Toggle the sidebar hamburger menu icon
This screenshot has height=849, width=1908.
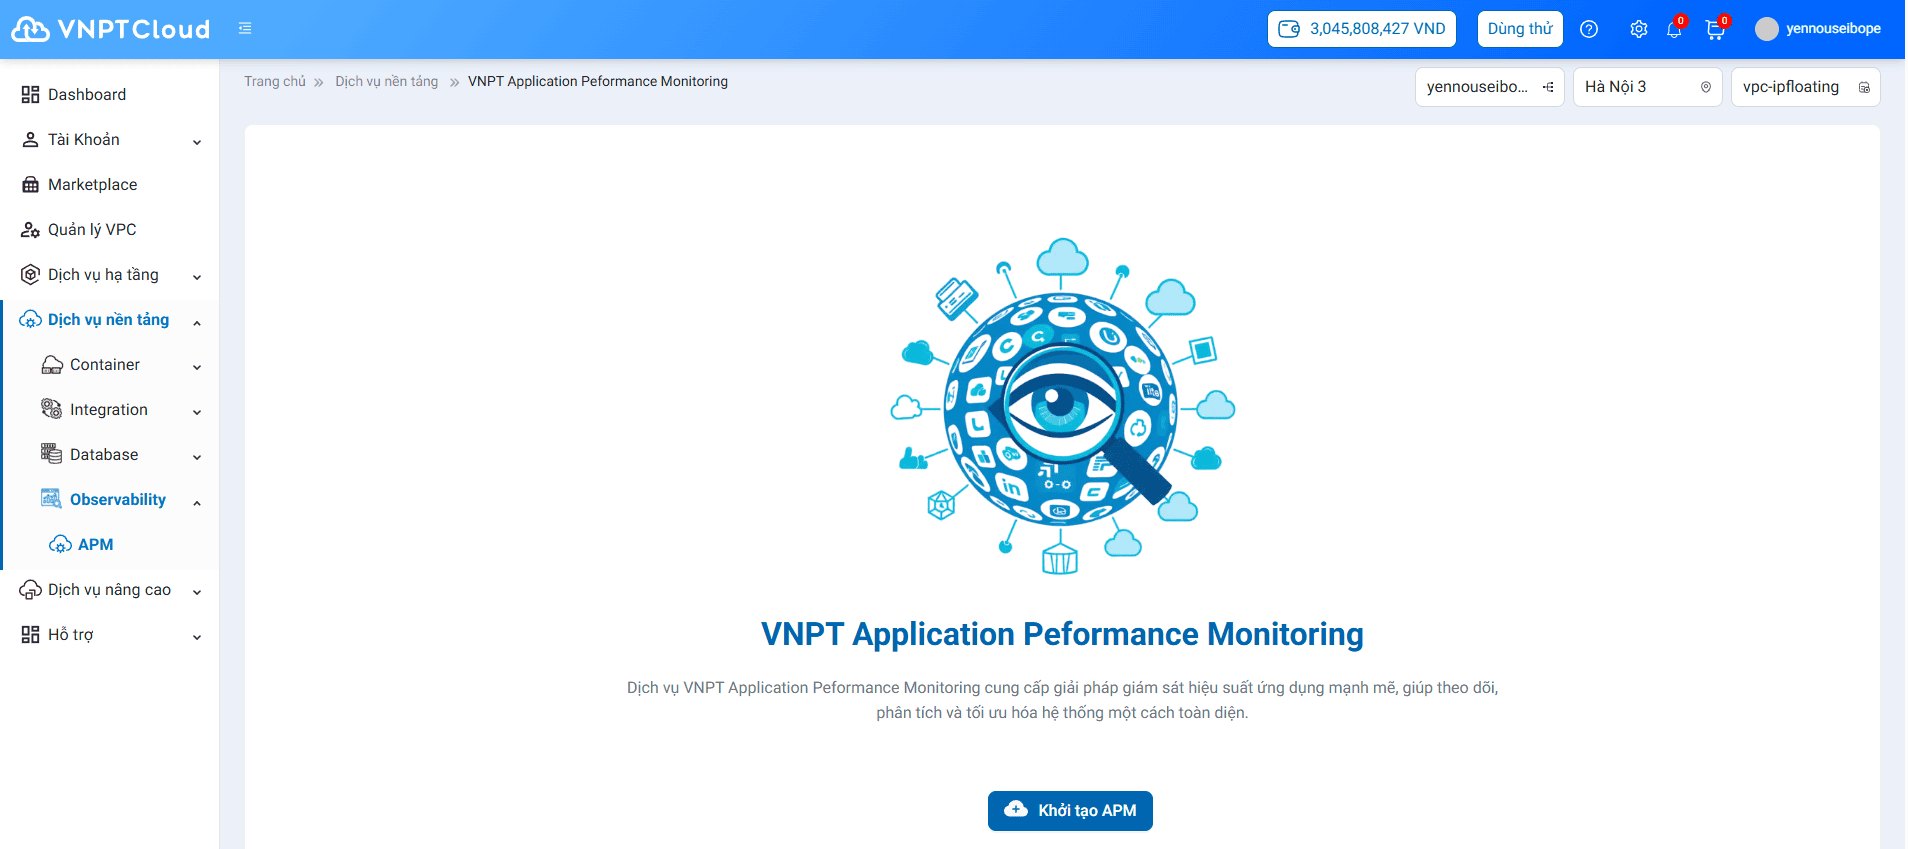click(x=245, y=29)
